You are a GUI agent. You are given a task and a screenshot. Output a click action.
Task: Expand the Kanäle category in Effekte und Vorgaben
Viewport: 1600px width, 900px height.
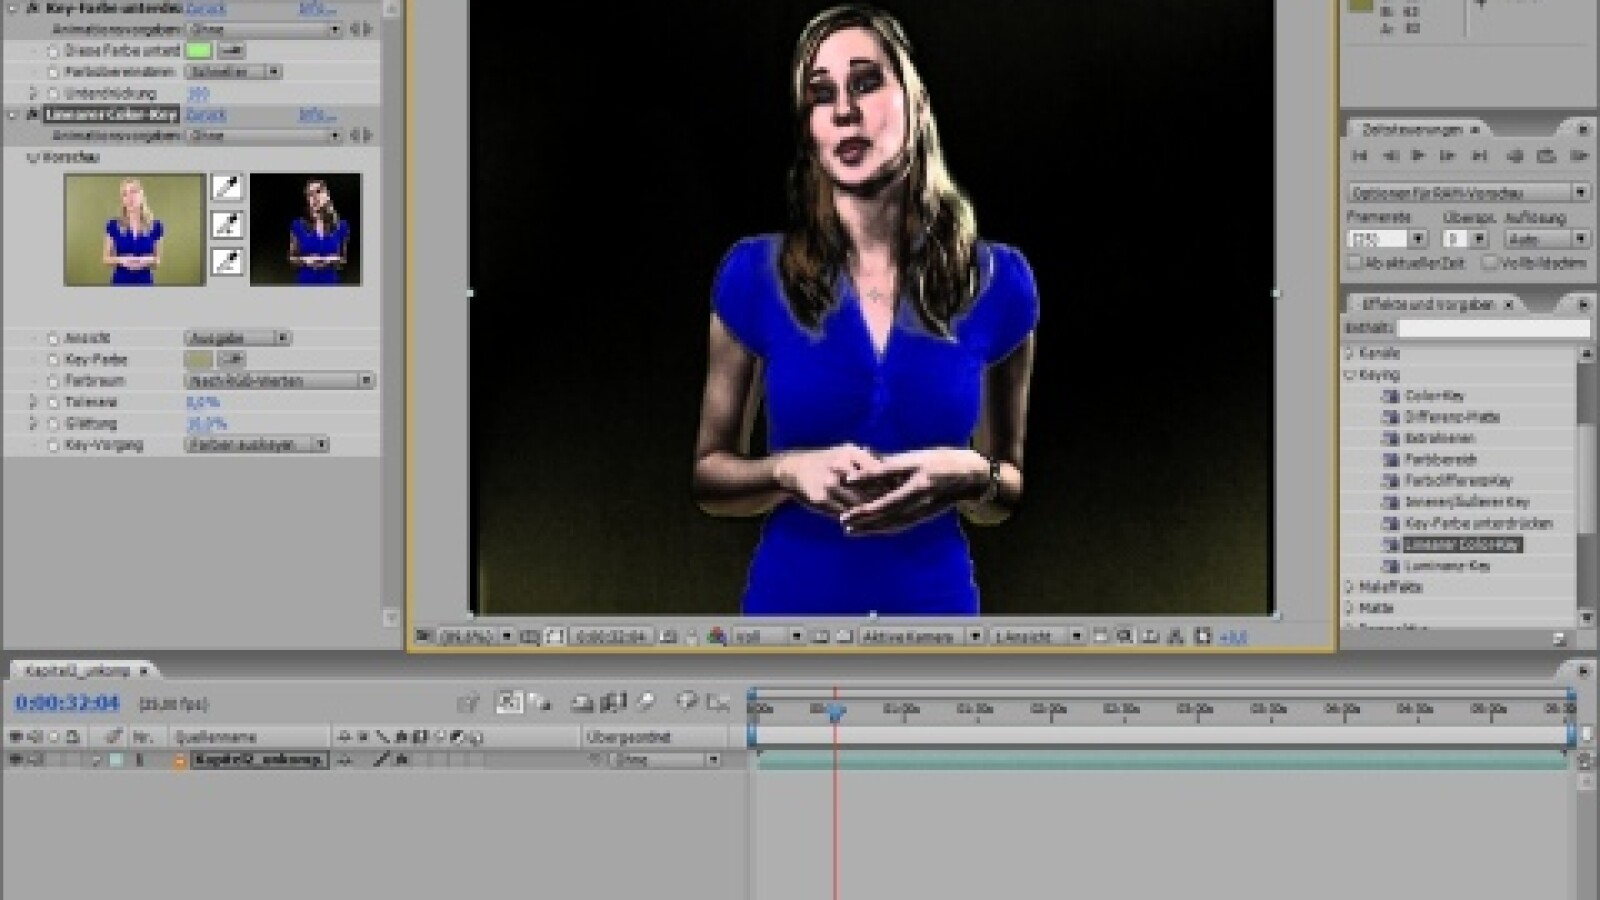pos(1350,353)
